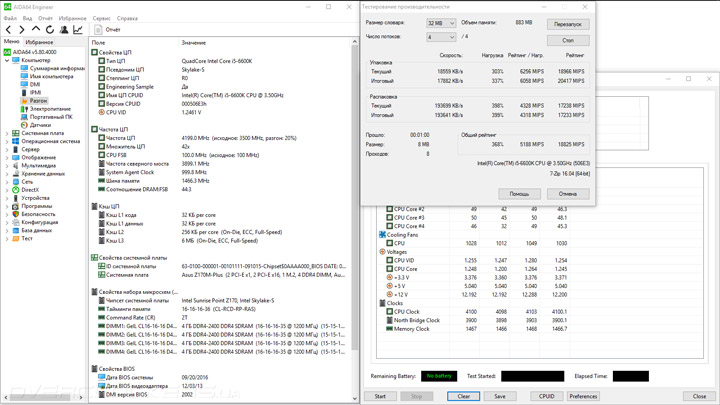The height and width of the screenshot is (405, 720).
Task: Toggle the CPU VID voltage checkbox
Action: [x=389, y=260]
